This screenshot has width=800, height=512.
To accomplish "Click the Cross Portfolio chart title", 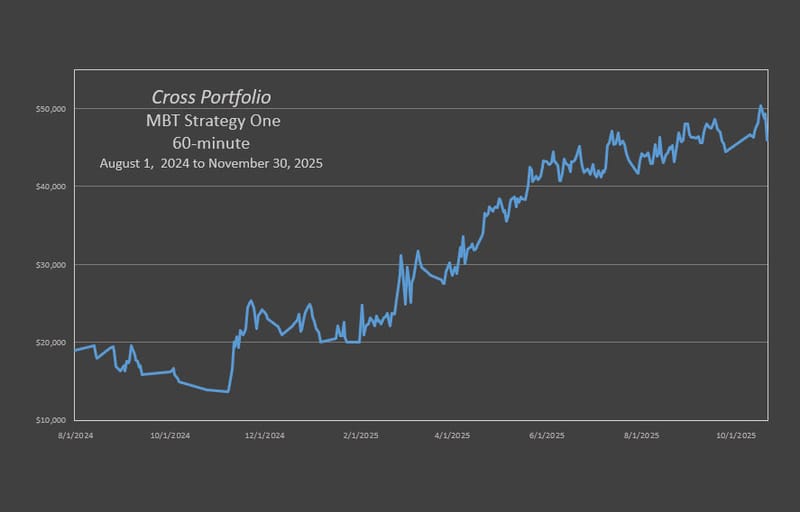I will tap(211, 97).
